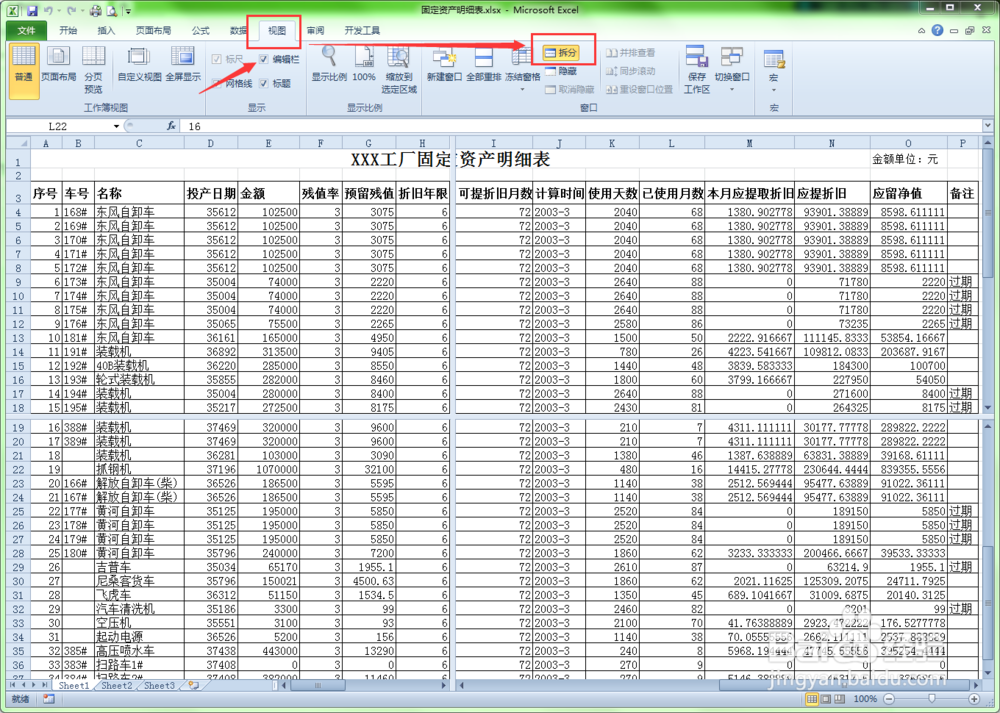Open the 宏 macros dropdown
Screen dimensions: 1000x713
[x=774, y=70]
